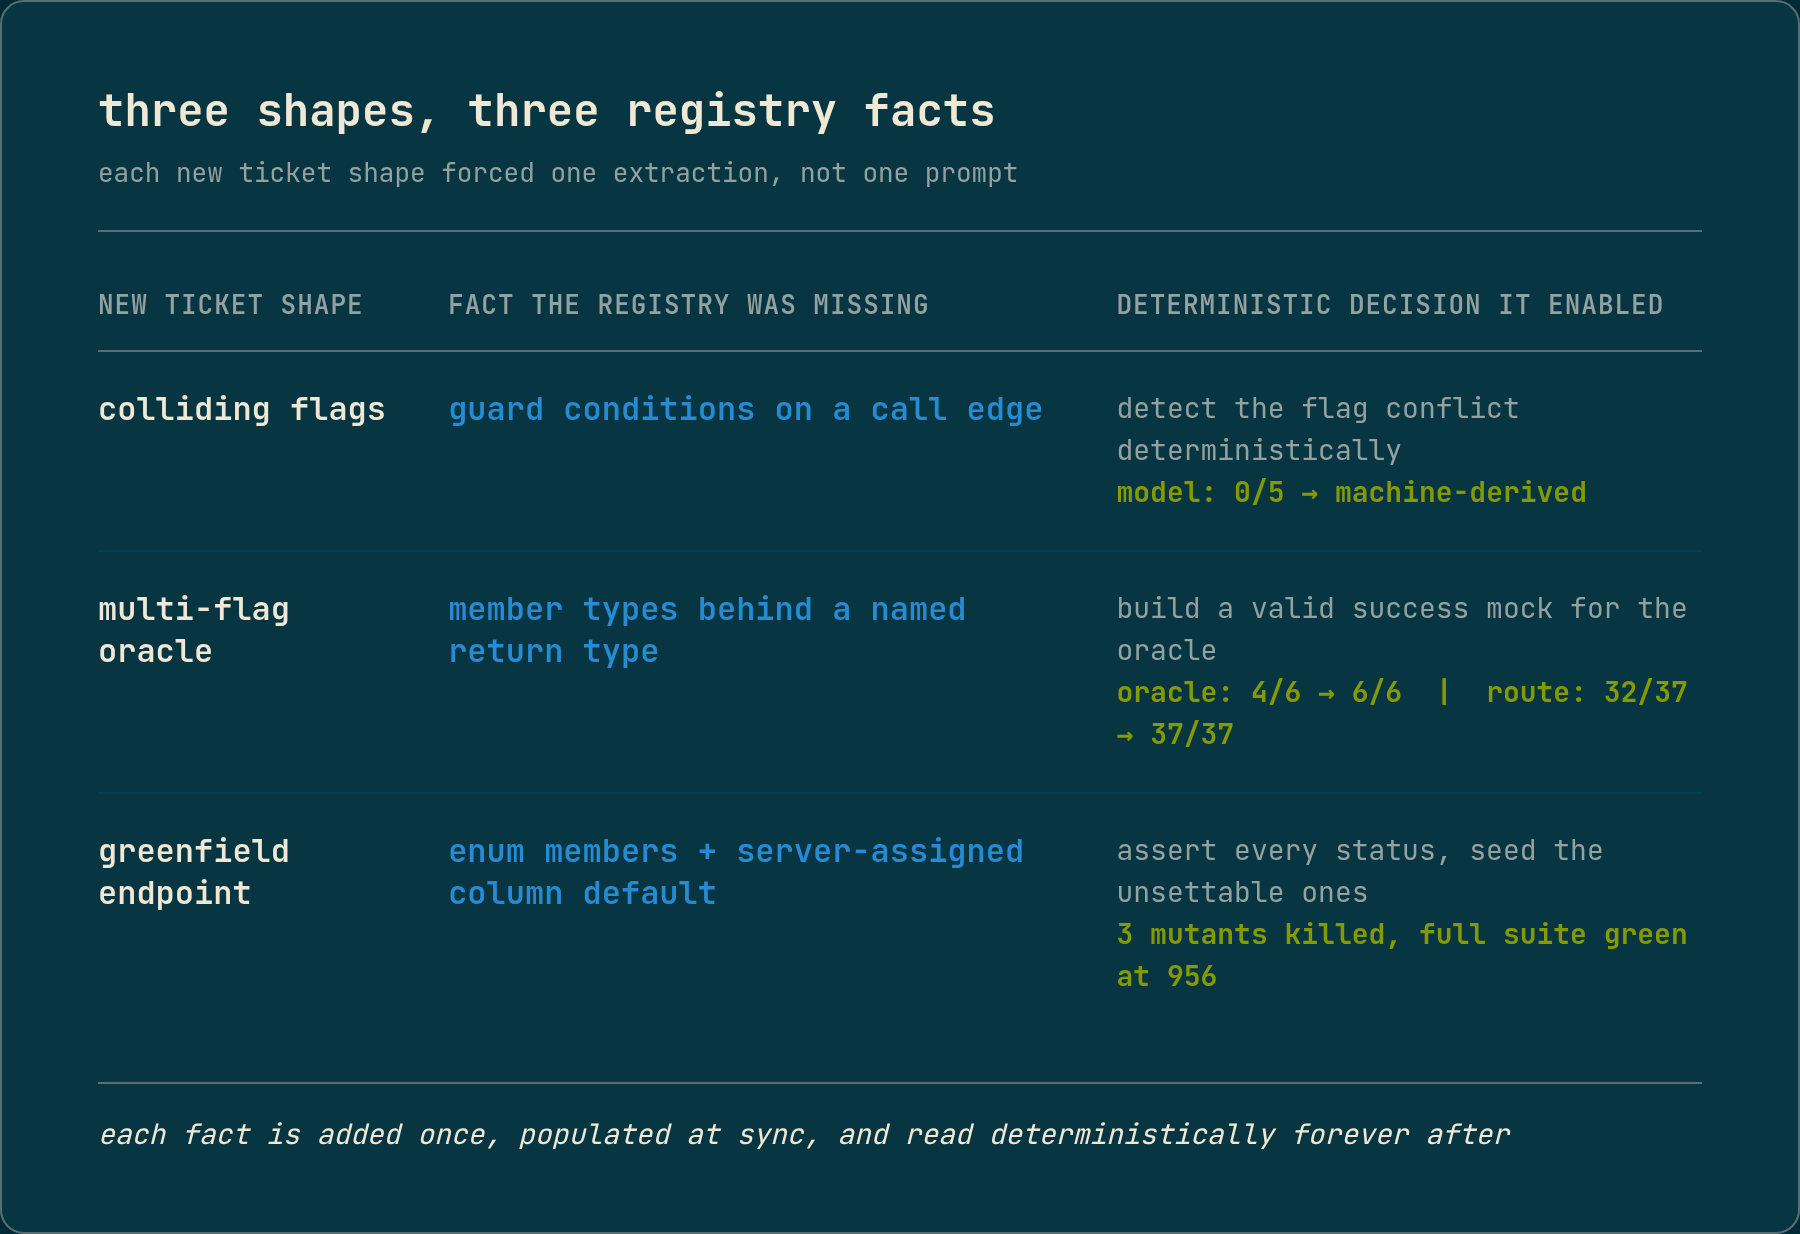
Task: Select the 'colliding flags' row label
Action: pos(242,409)
